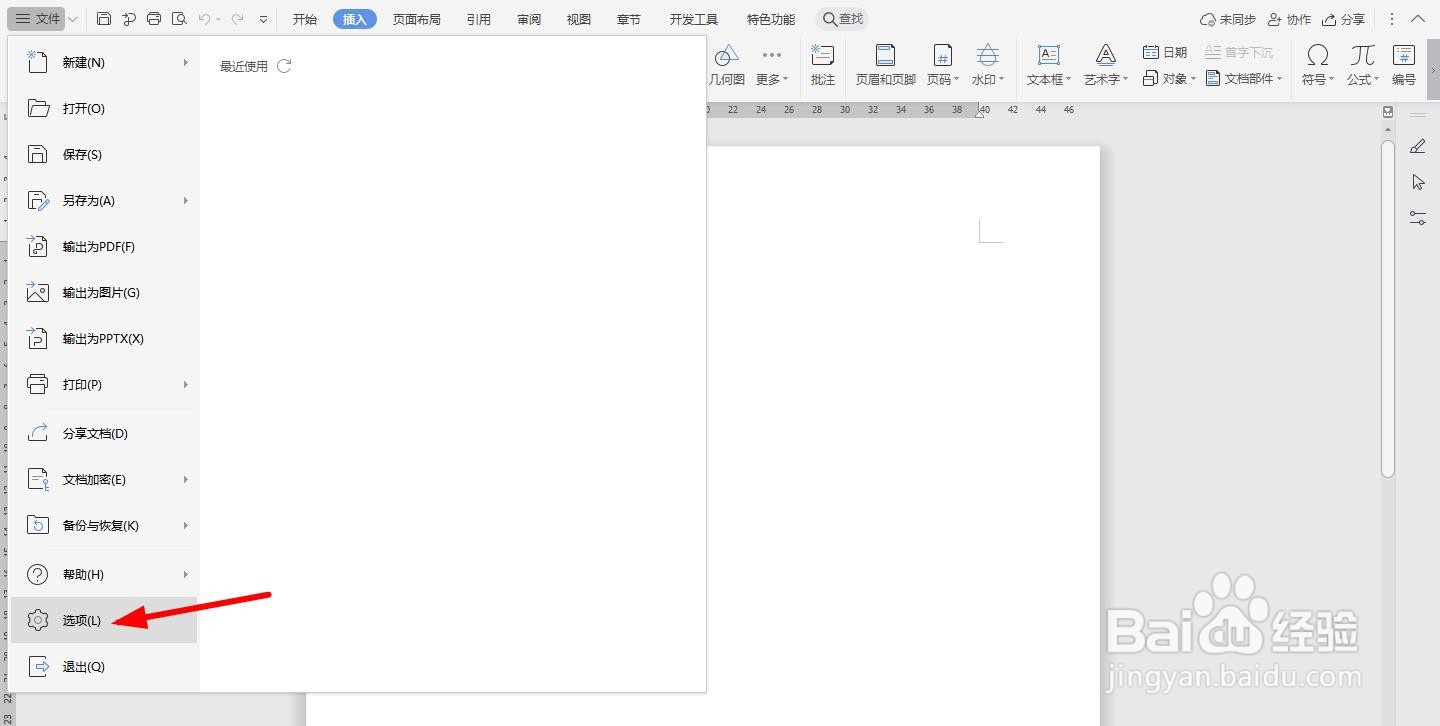Select 分享文档(D) menu item
This screenshot has width=1440, height=726.
point(104,433)
